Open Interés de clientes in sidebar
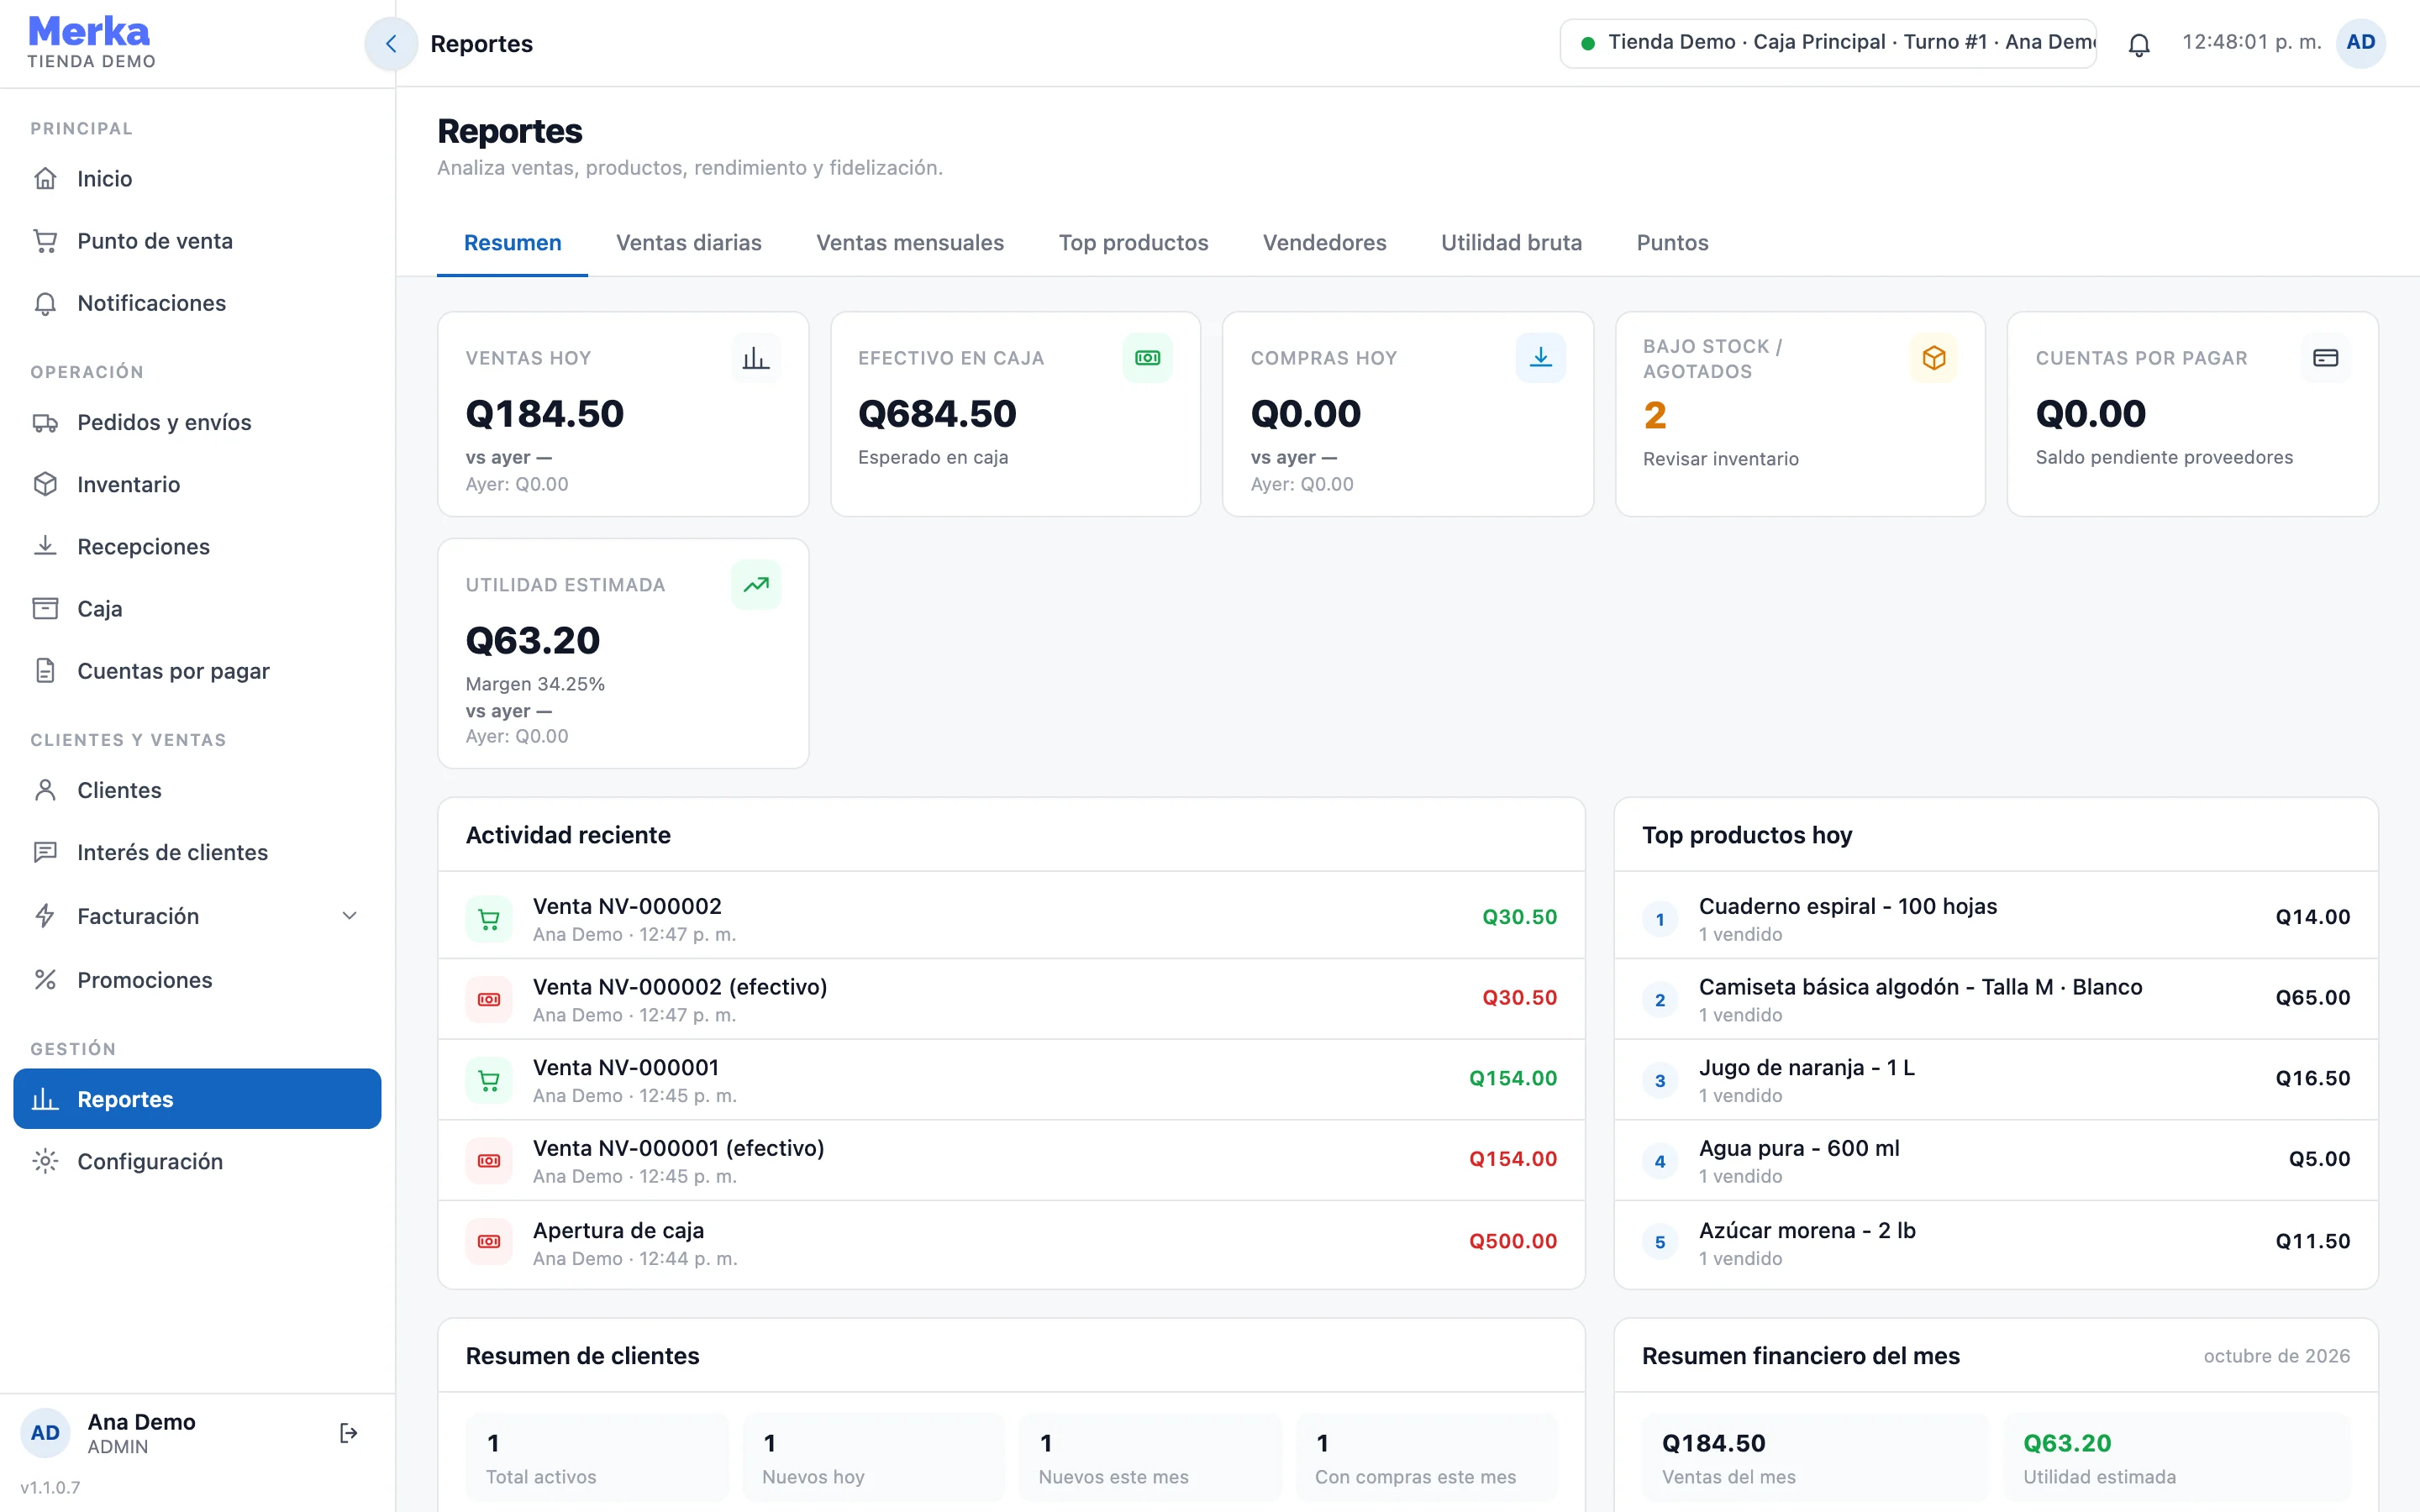This screenshot has height=1512, width=2420. [197, 852]
